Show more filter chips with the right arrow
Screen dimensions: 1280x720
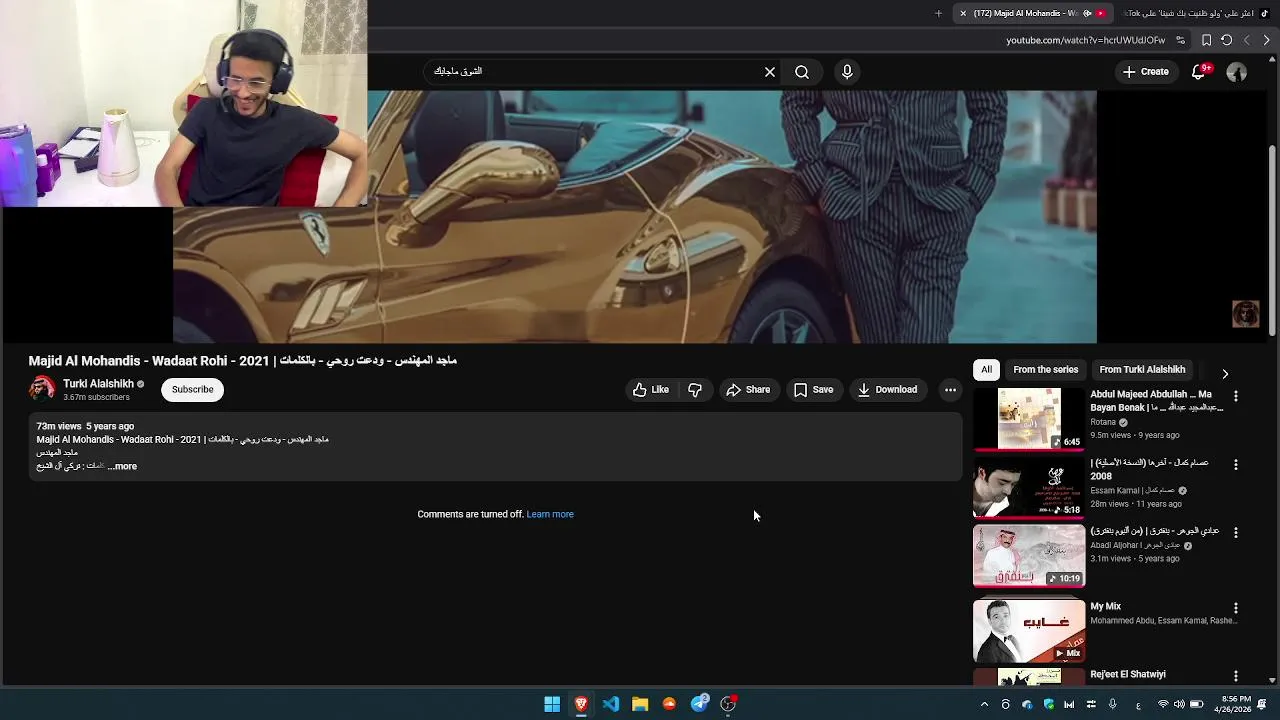click(x=1225, y=374)
